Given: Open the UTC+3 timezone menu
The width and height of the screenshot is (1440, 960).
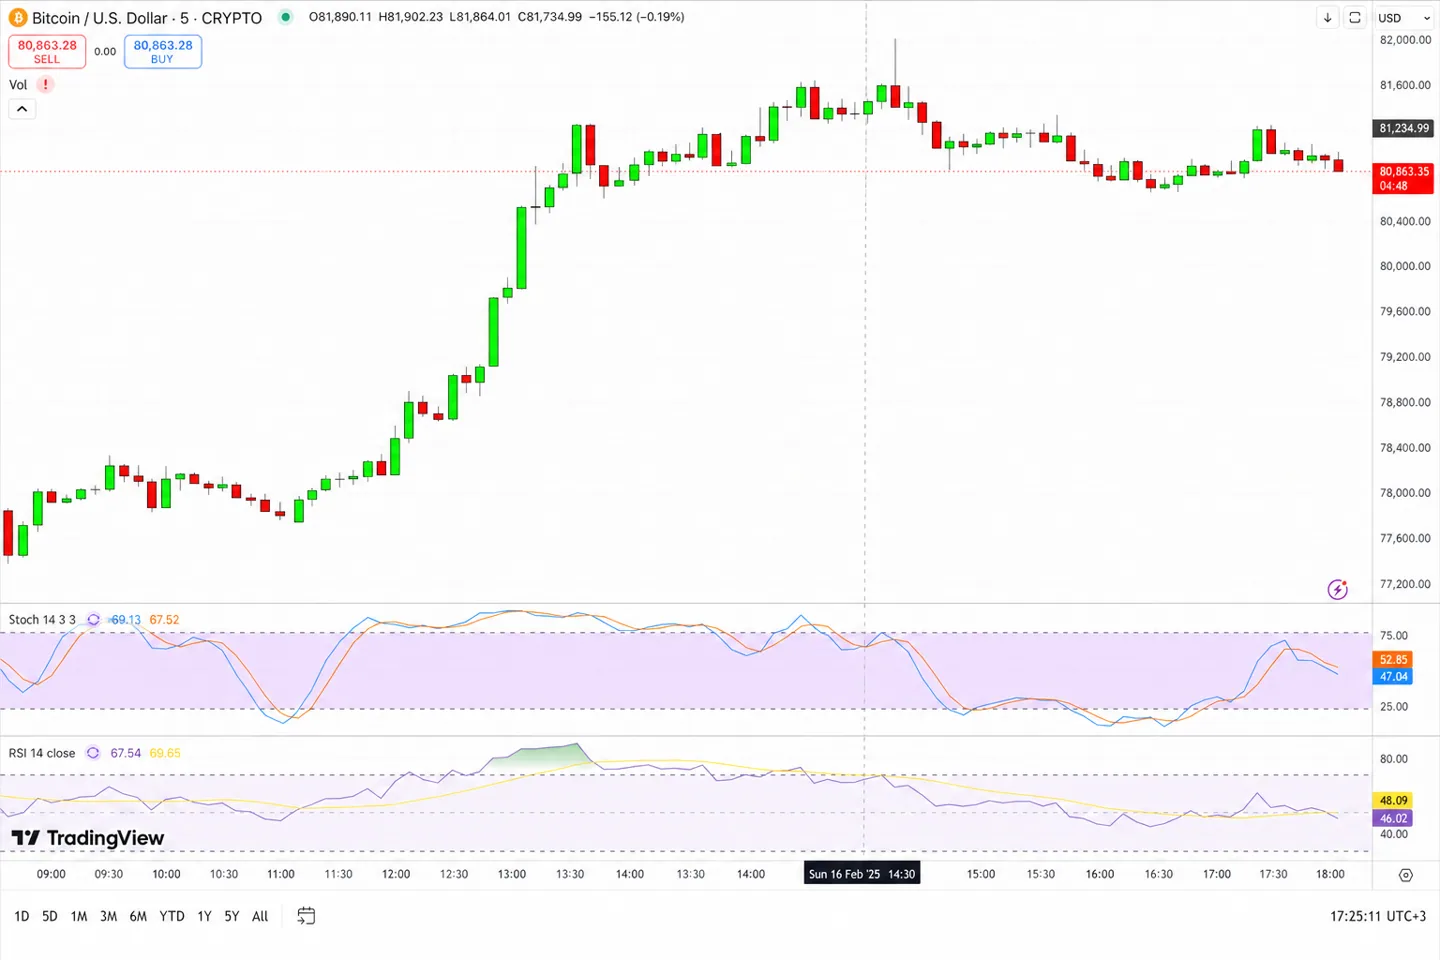Looking at the screenshot, I should [1378, 916].
